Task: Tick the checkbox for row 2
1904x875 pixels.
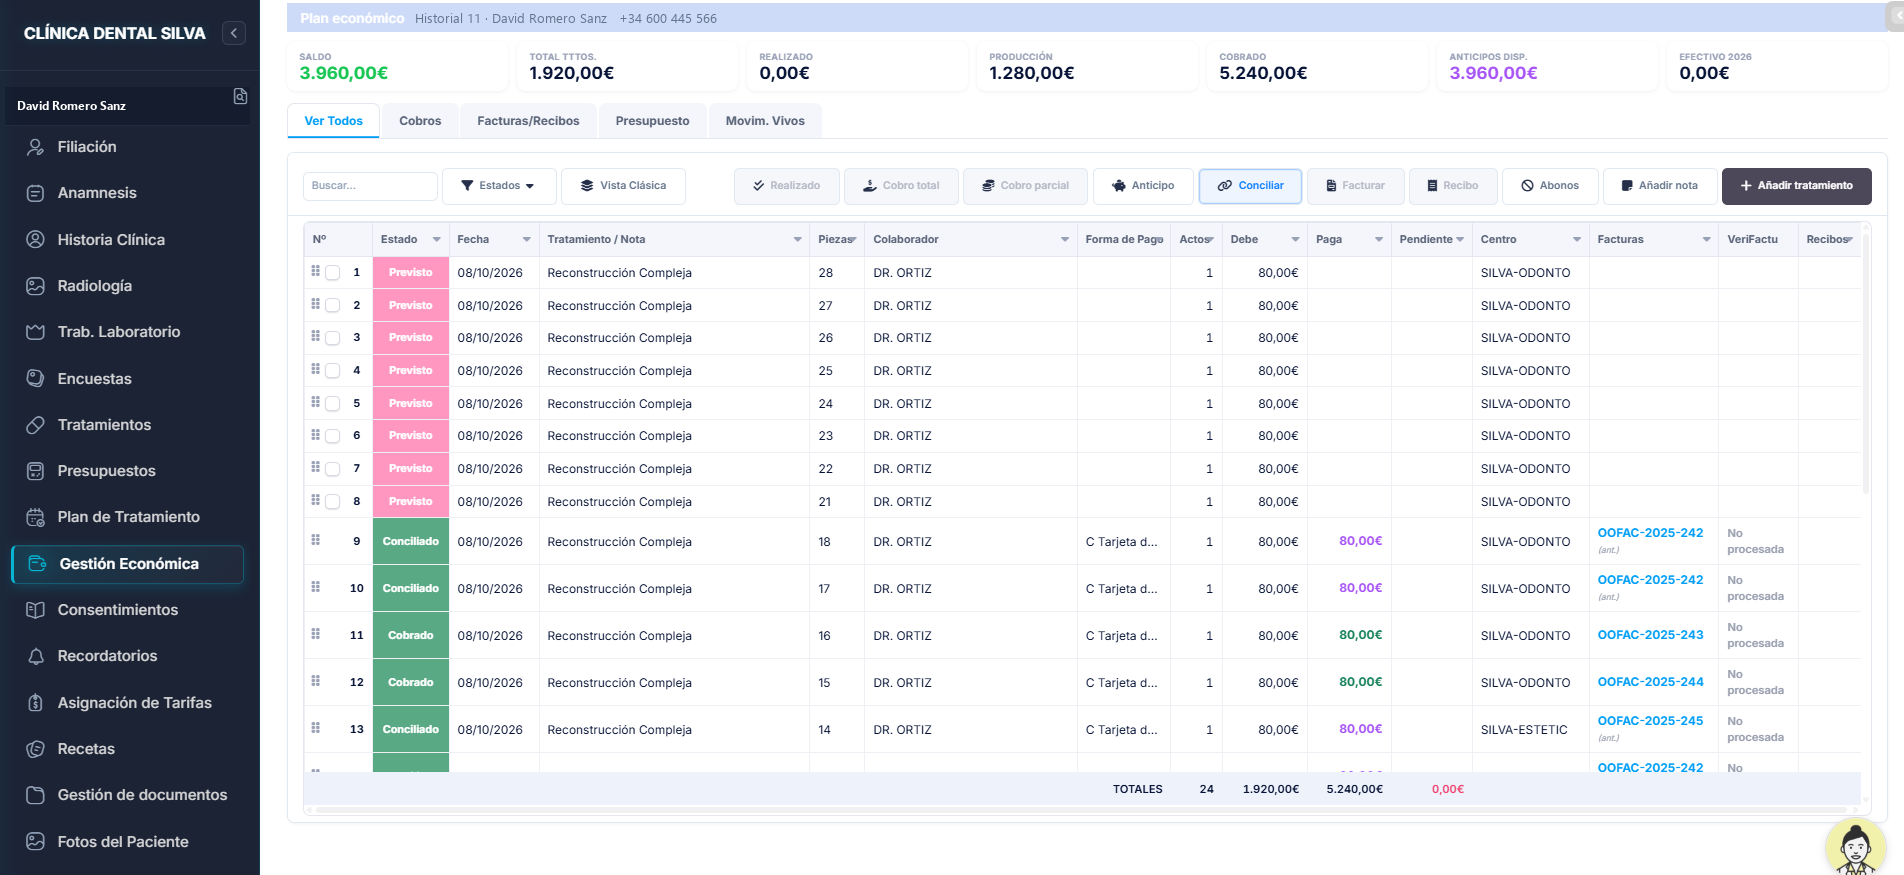Action: pyautogui.click(x=333, y=306)
